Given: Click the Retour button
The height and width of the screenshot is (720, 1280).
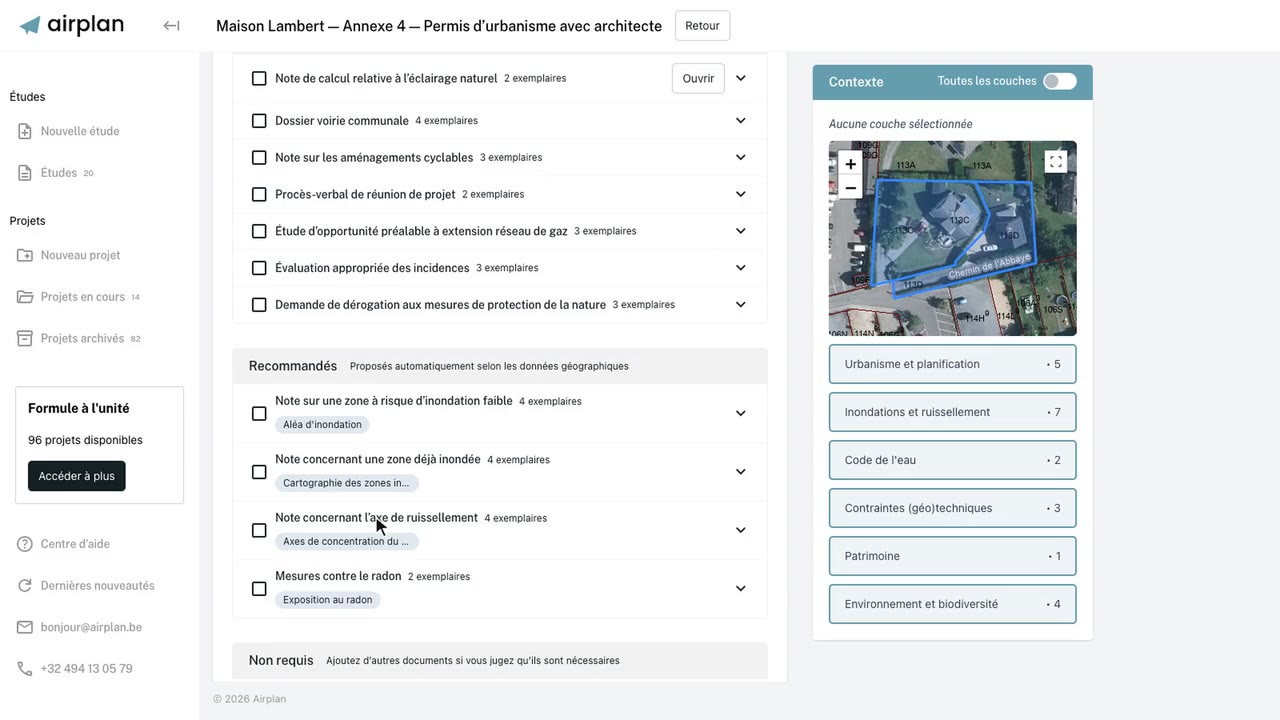Looking at the screenshot, I should click(703, 26).
